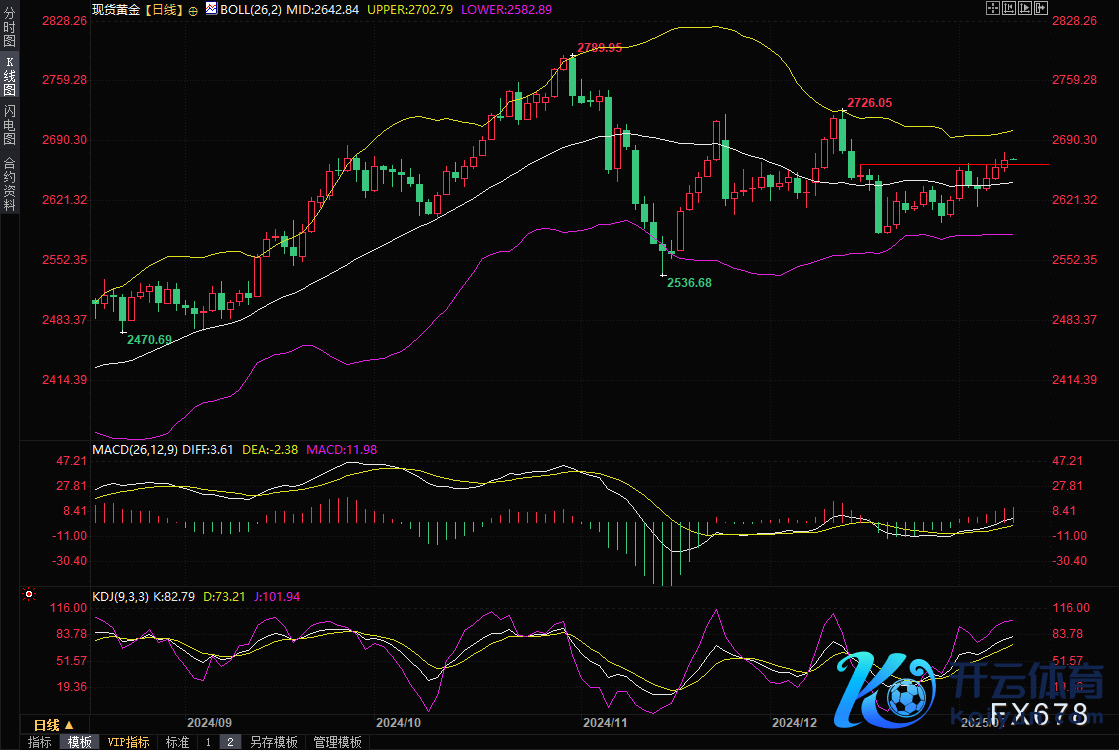Click the red circle marker beside KDJ

29,594
